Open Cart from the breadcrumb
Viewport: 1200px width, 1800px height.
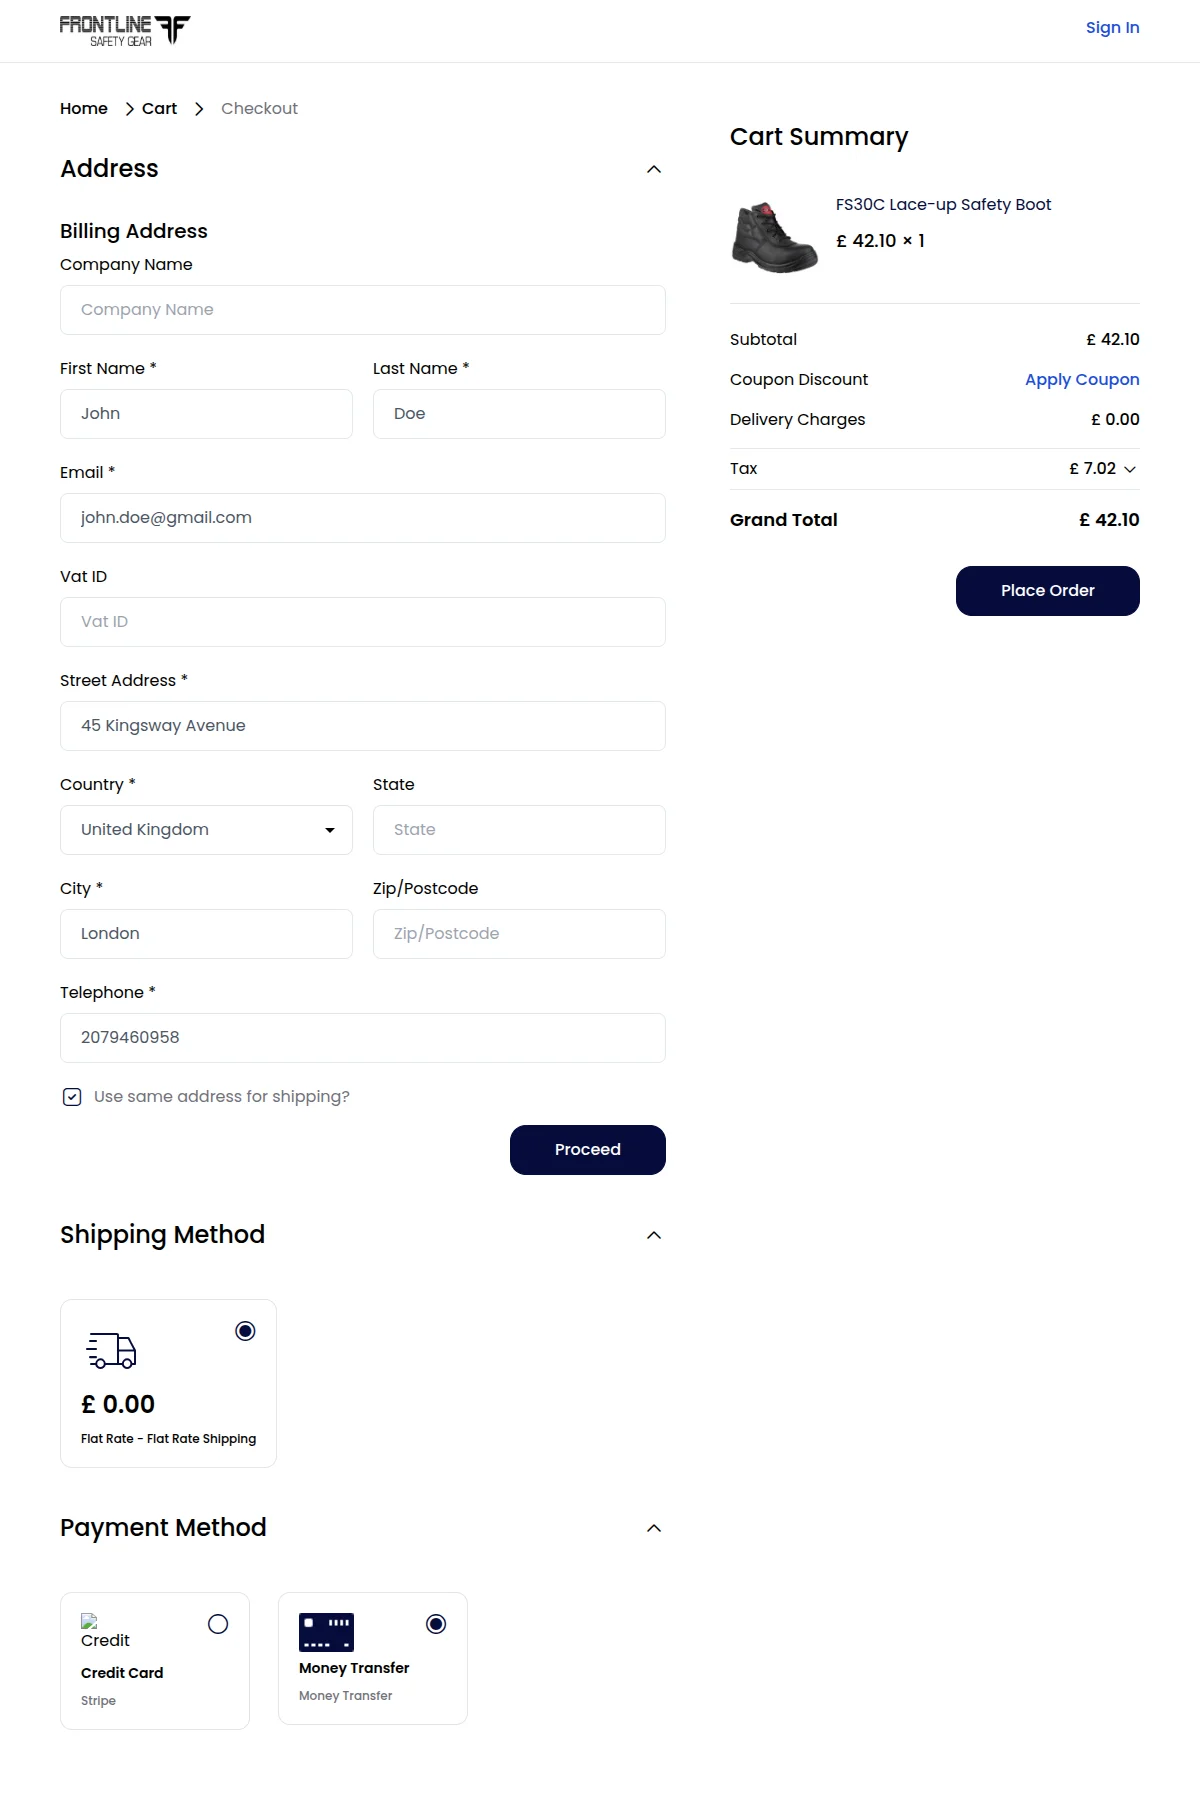(159, 108)
